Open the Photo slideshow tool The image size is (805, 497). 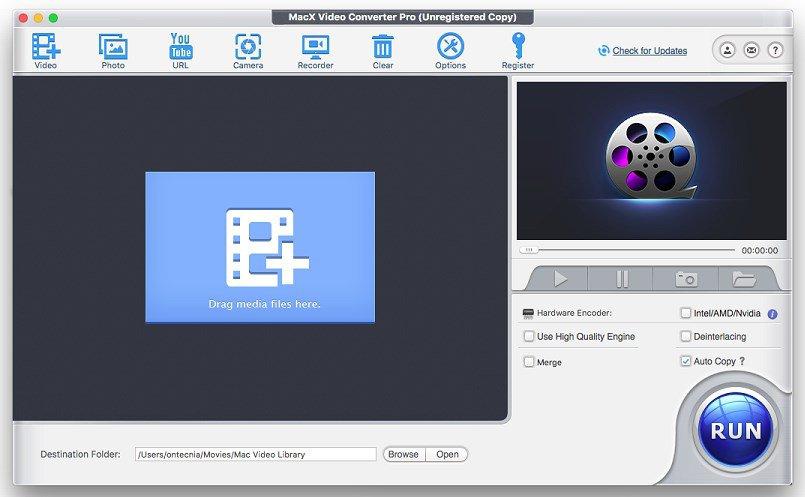pos(113,50)
